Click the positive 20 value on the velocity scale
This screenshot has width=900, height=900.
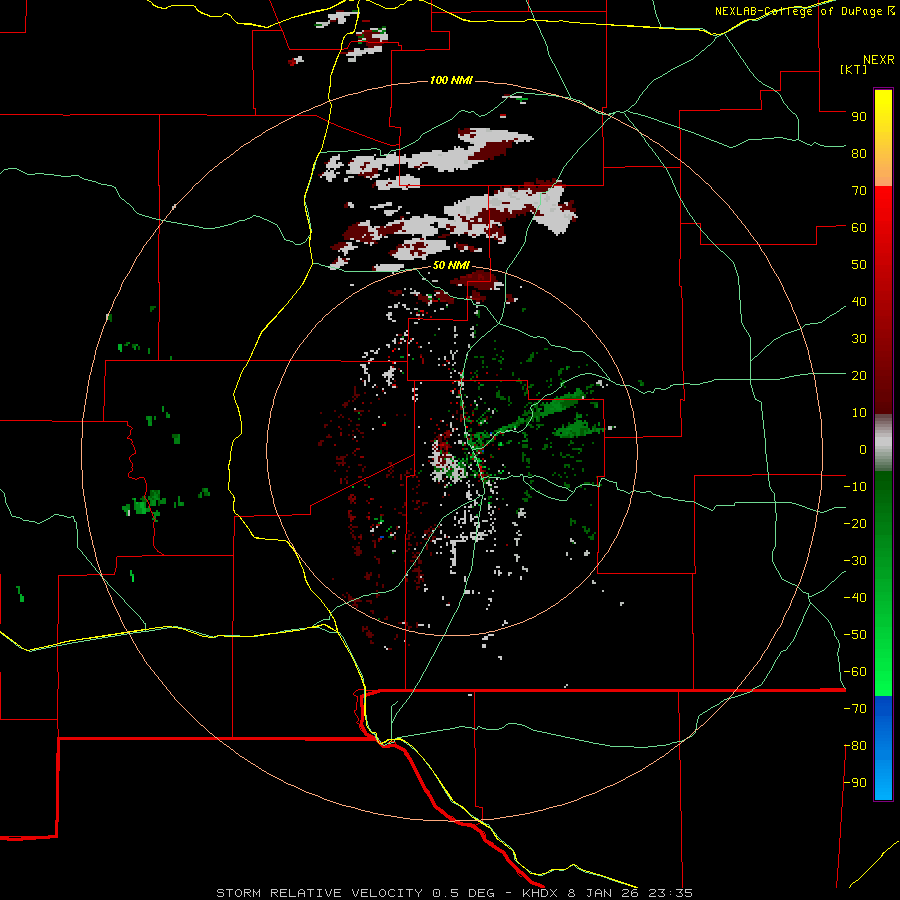pos(859,376)
